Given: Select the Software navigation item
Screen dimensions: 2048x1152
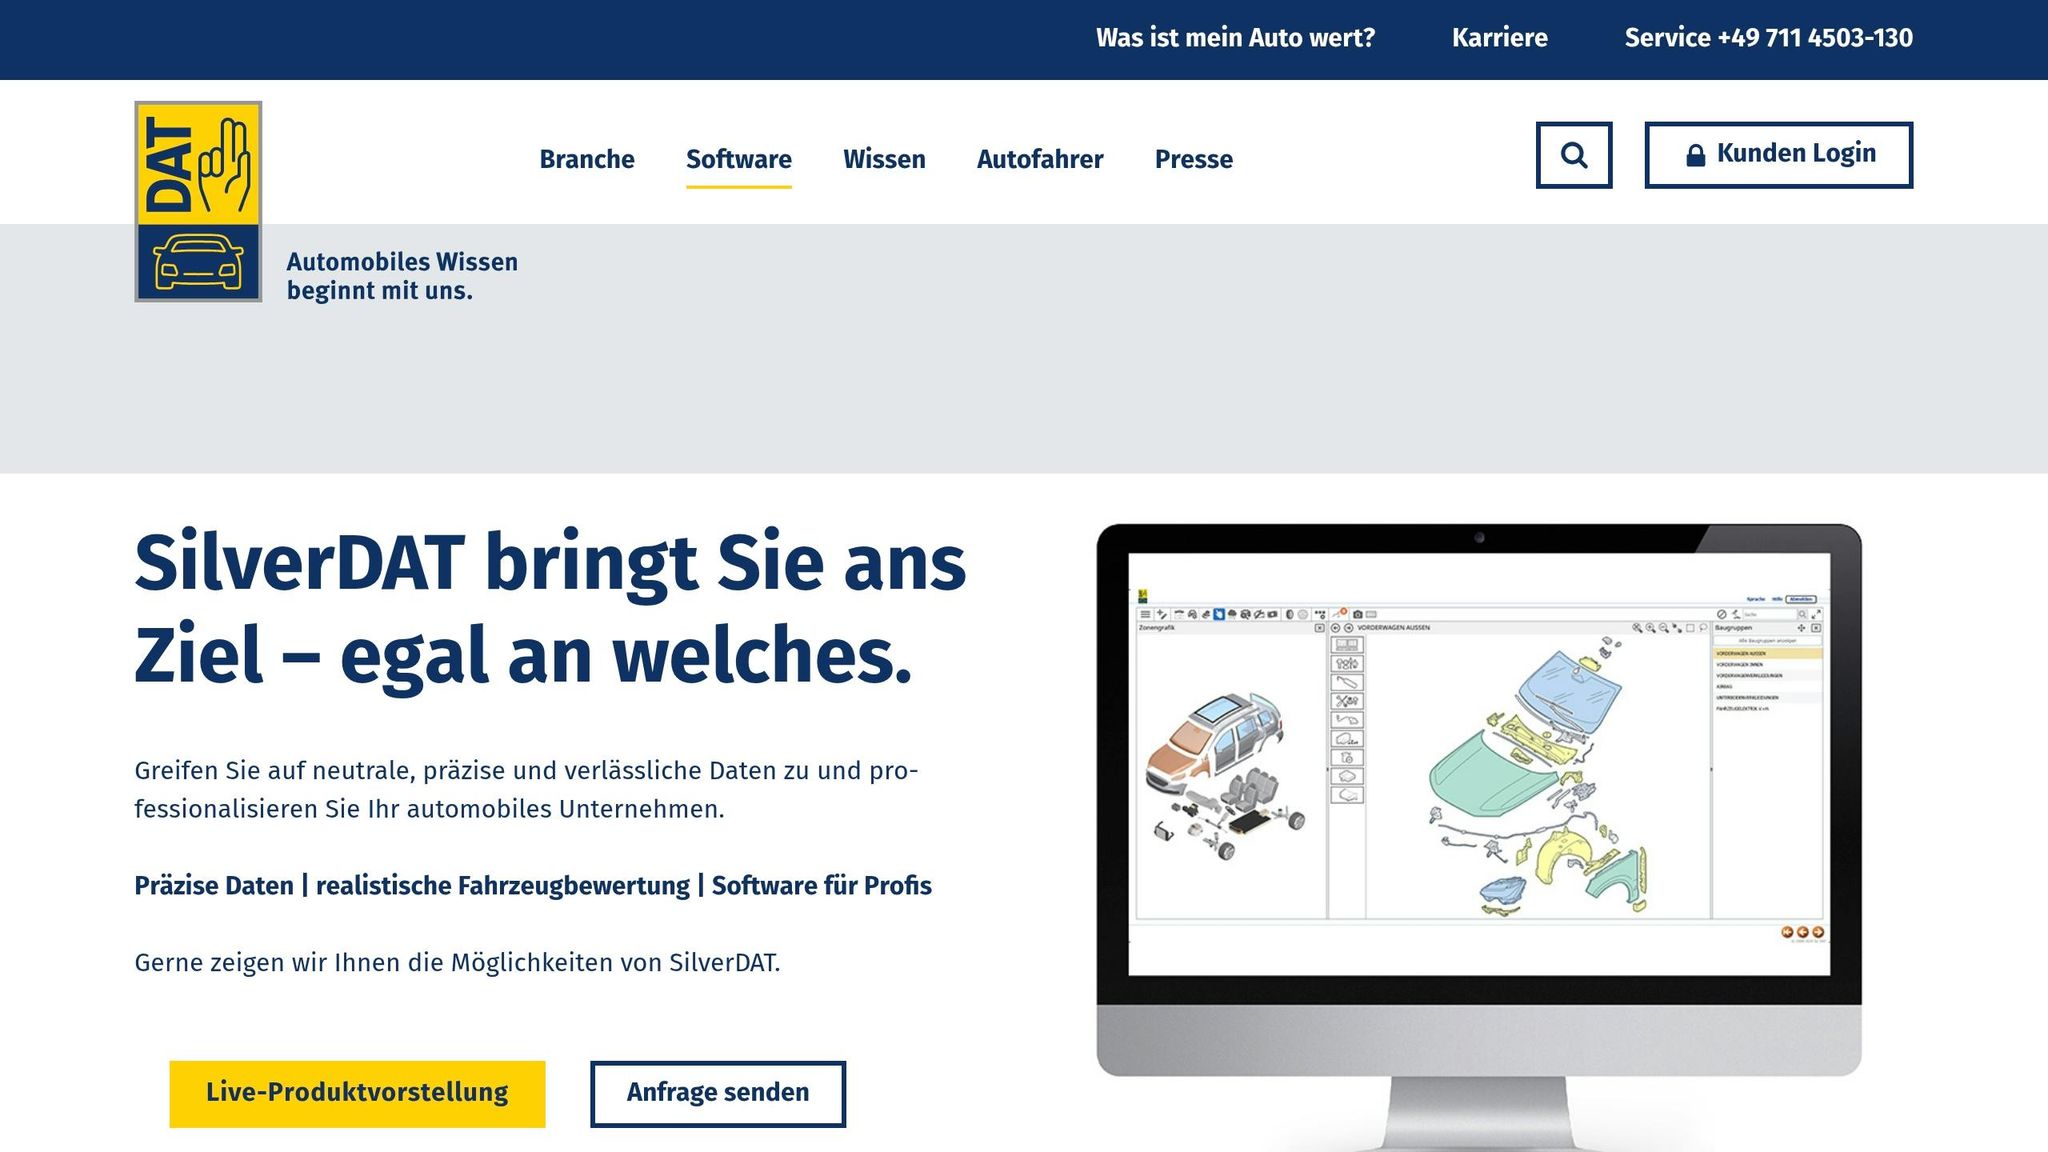Looking at the screenshot, I should (738, 159).
